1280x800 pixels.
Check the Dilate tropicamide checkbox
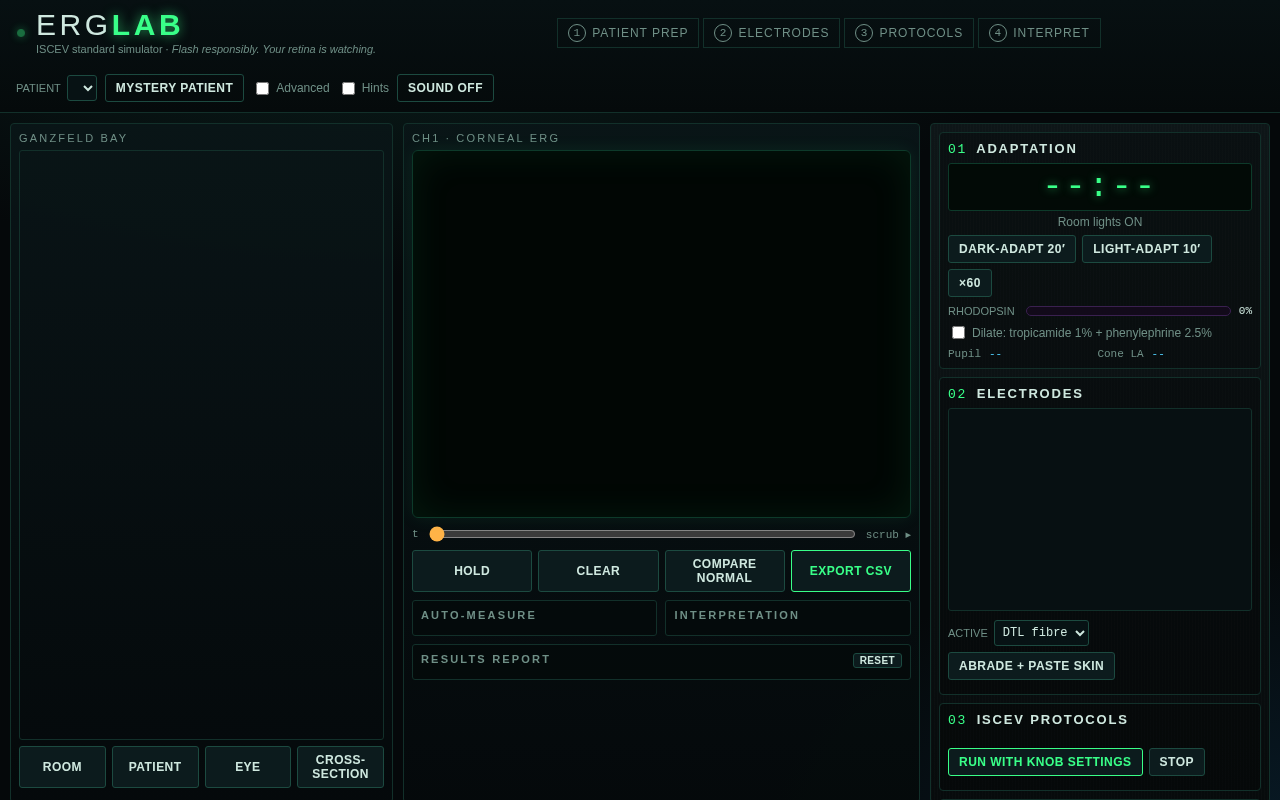click(958, 333)
